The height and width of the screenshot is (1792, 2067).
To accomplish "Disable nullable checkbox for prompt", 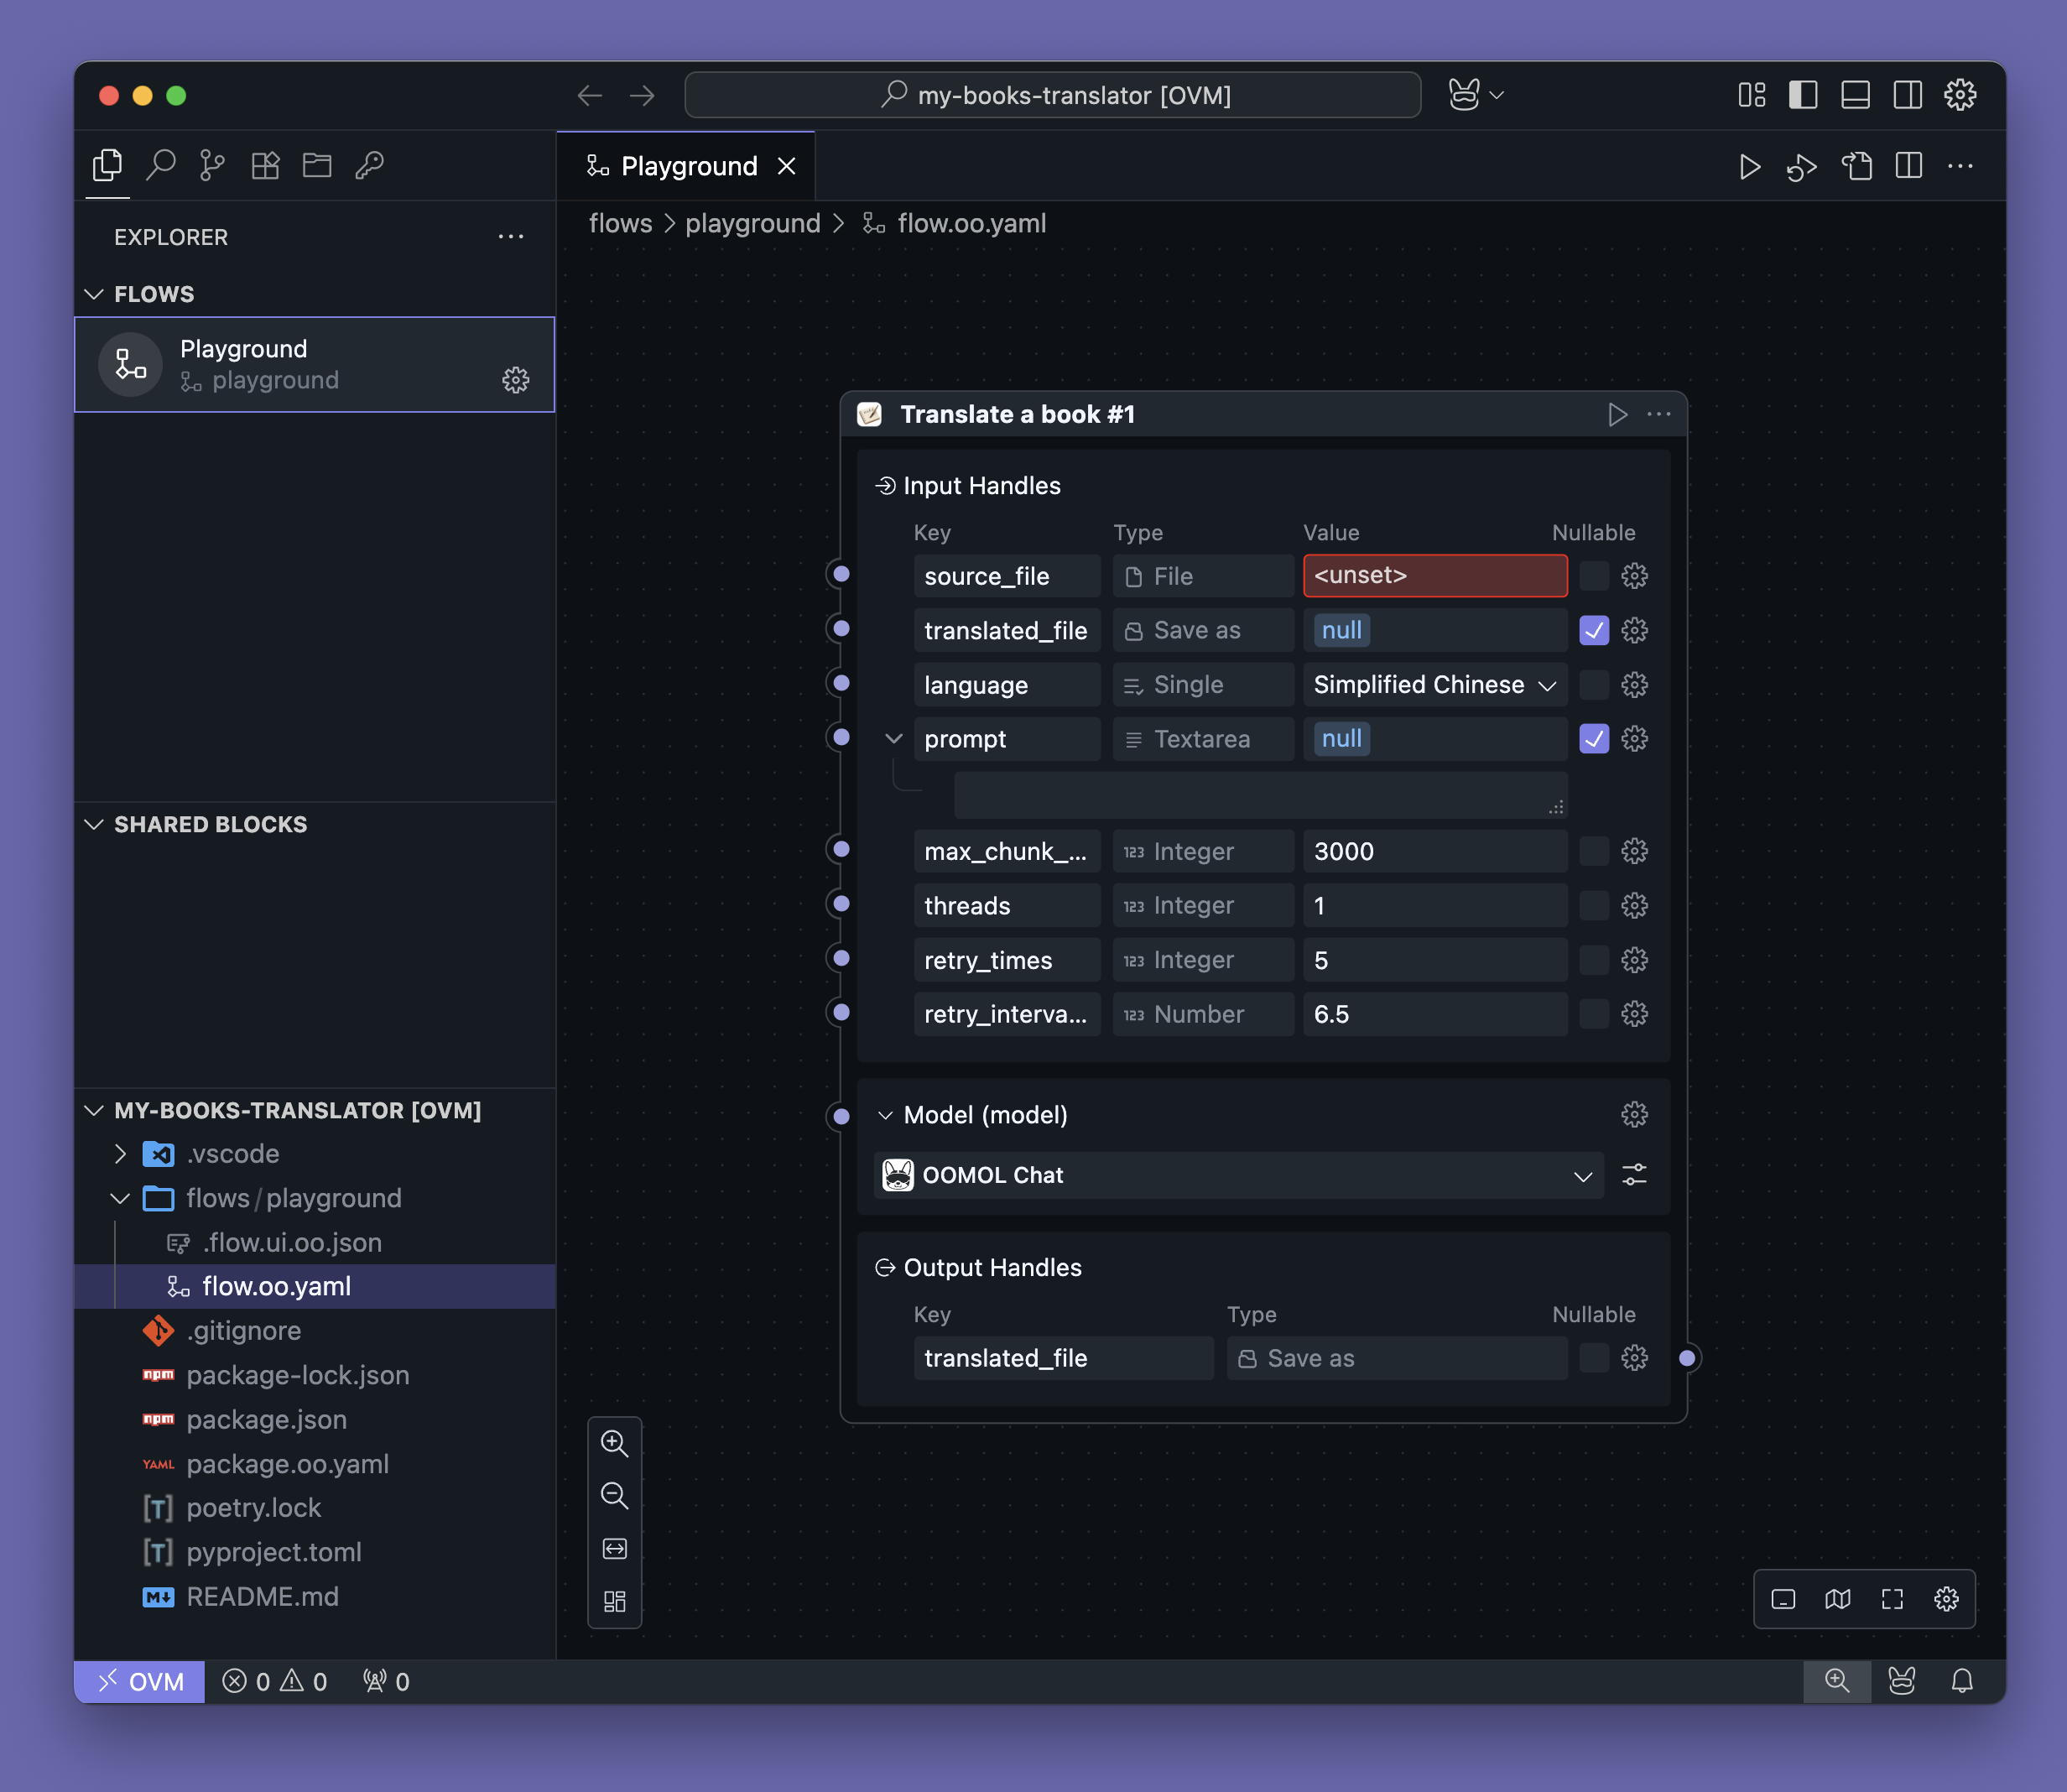I will coord(1593,739).
